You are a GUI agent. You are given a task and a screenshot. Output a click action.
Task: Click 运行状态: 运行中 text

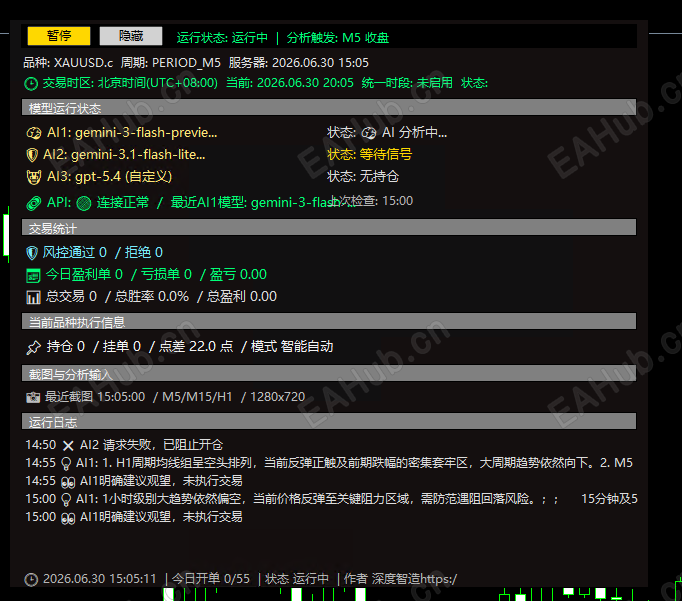pyautogui.click(x=222, y=38)
